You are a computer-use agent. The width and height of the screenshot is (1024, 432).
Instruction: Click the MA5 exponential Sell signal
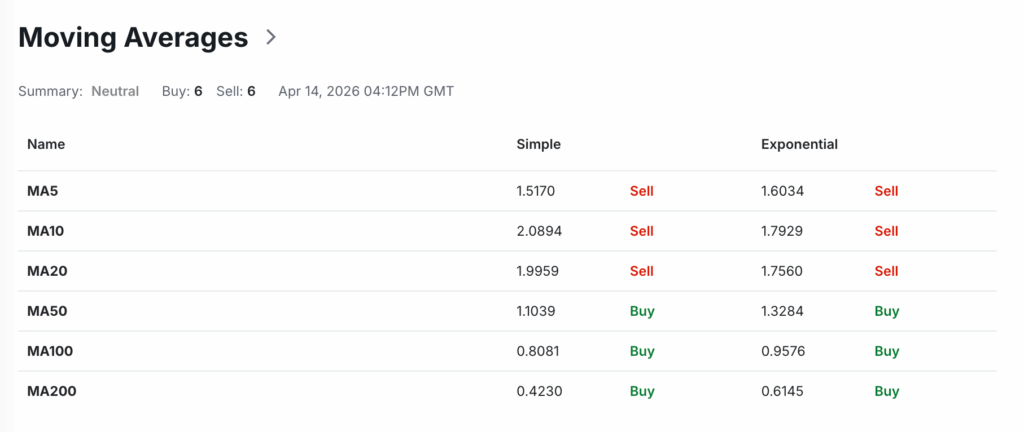click(886, 191)
